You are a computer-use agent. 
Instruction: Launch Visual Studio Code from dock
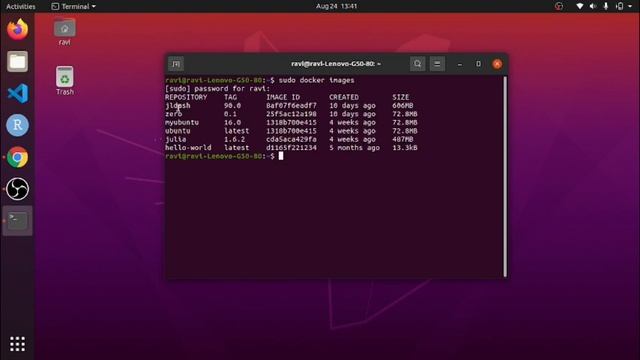18,93
